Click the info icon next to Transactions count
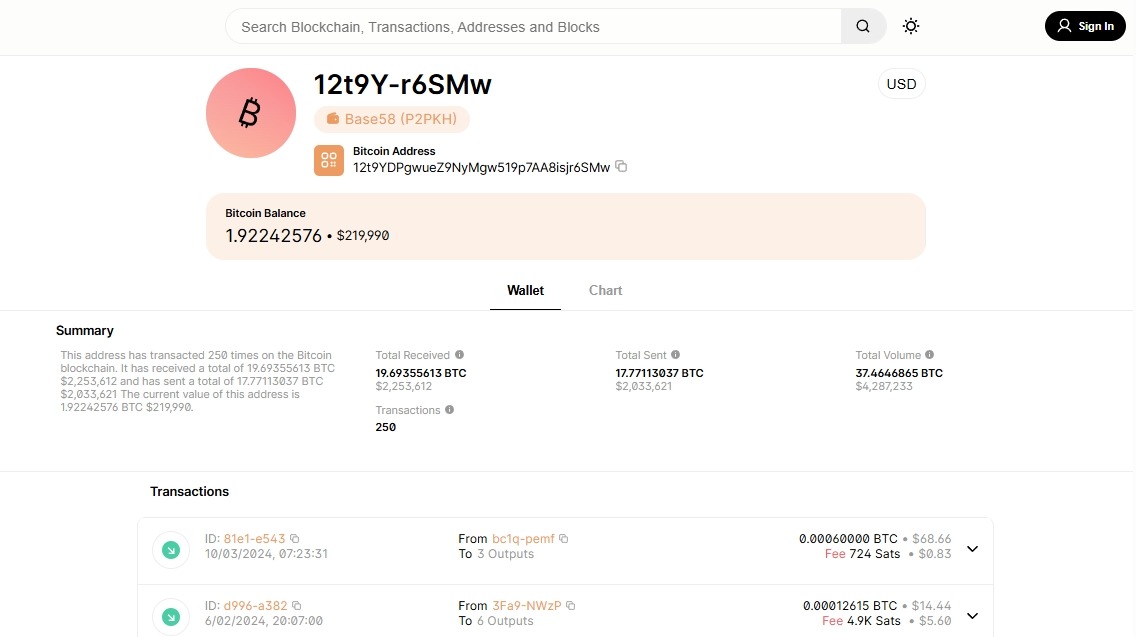Viewport: 1136px width, 637px height. 448,409
